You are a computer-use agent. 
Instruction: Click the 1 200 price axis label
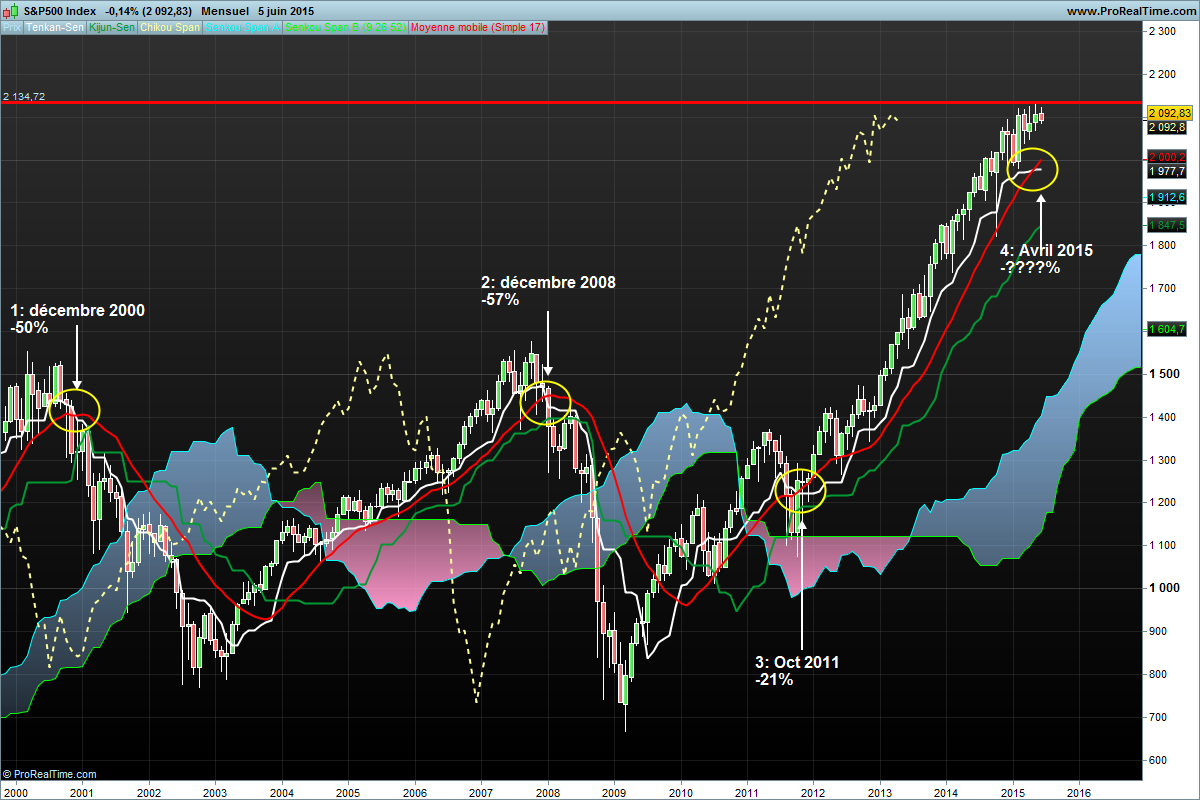[1163, 502]
